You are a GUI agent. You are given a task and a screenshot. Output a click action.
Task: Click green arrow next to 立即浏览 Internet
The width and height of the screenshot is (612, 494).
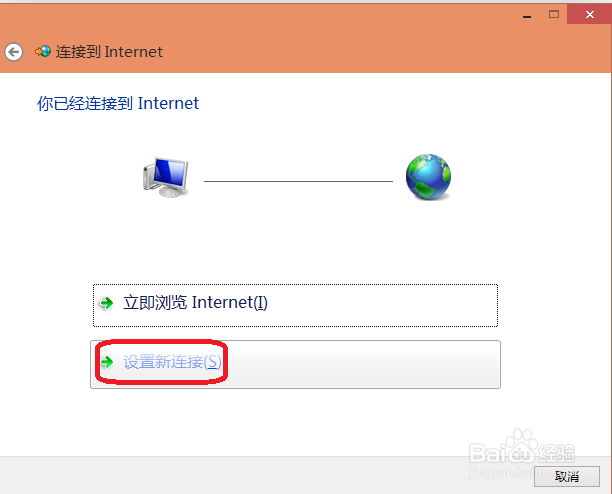(x=106, y=303)
